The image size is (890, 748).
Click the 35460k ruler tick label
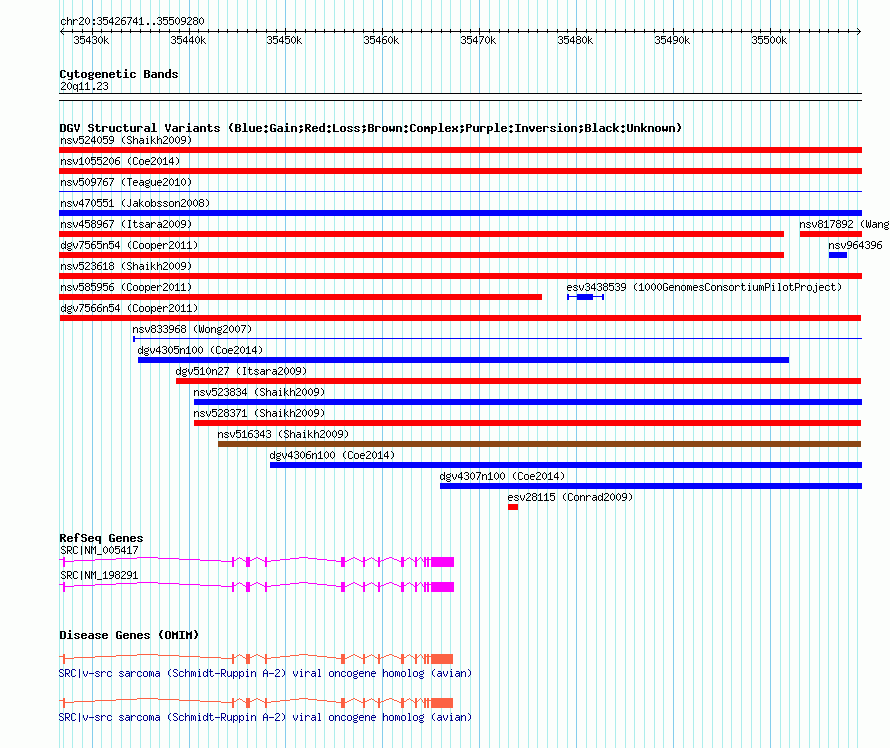(x=381, y=40)
